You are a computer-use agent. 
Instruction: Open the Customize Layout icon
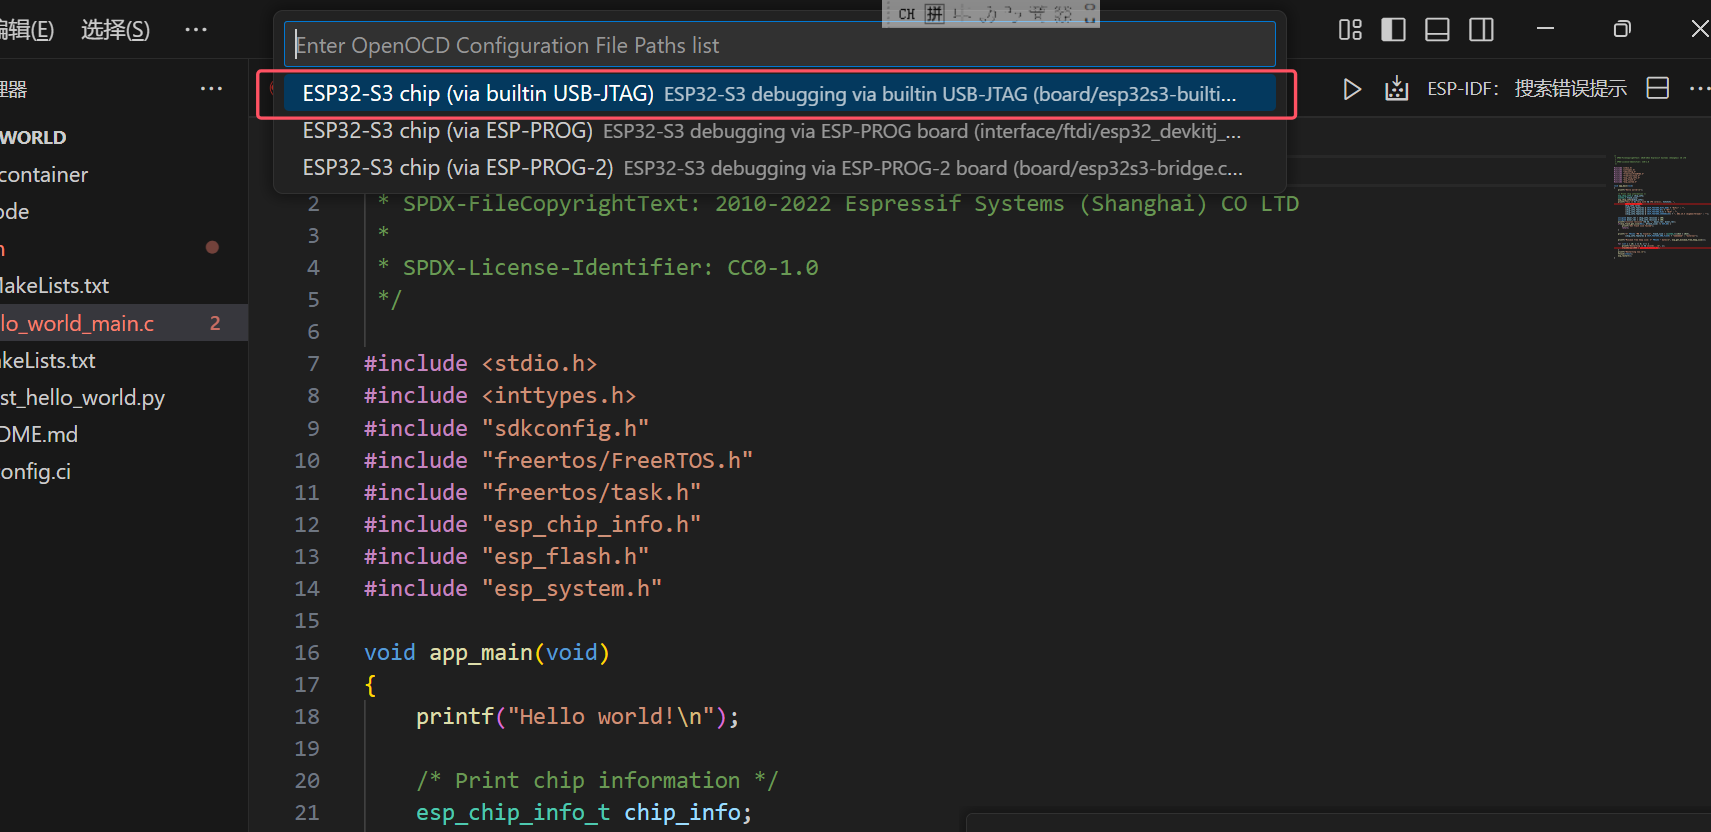[x=1350, y=30]
